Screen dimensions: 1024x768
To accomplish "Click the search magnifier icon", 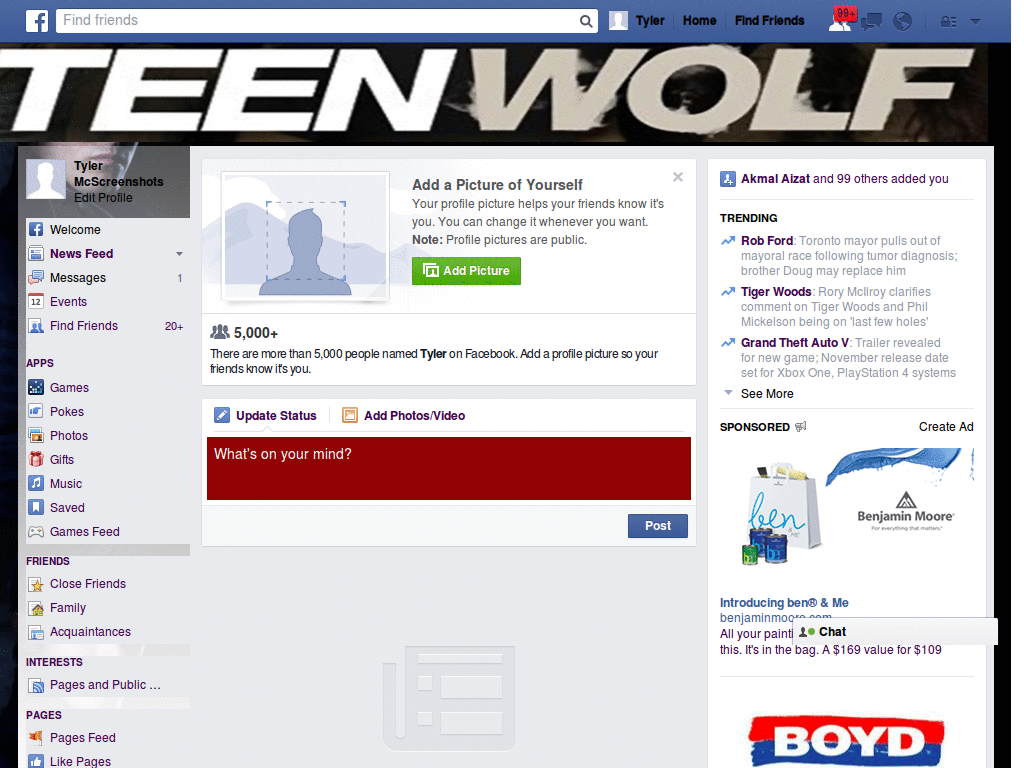I will [586, 21].
